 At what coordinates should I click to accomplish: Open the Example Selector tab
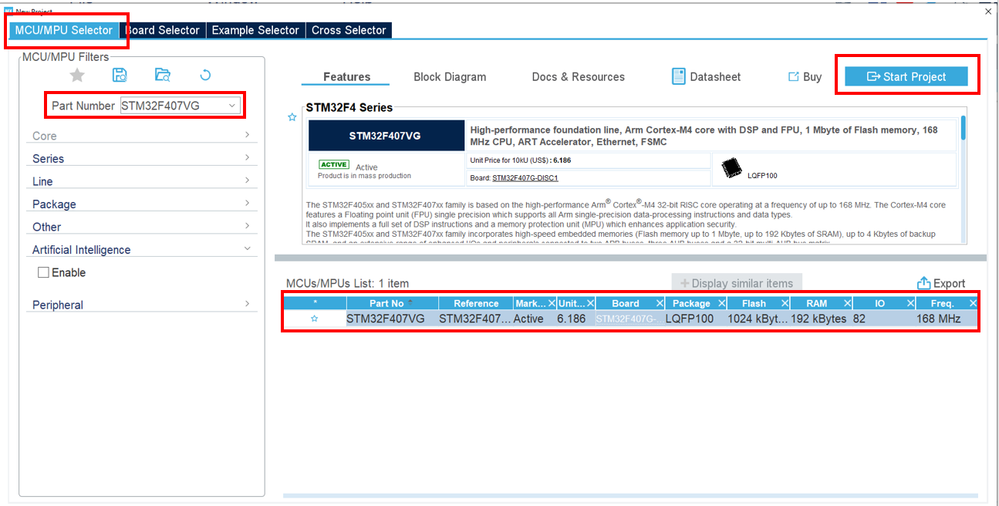pos(255,30)
